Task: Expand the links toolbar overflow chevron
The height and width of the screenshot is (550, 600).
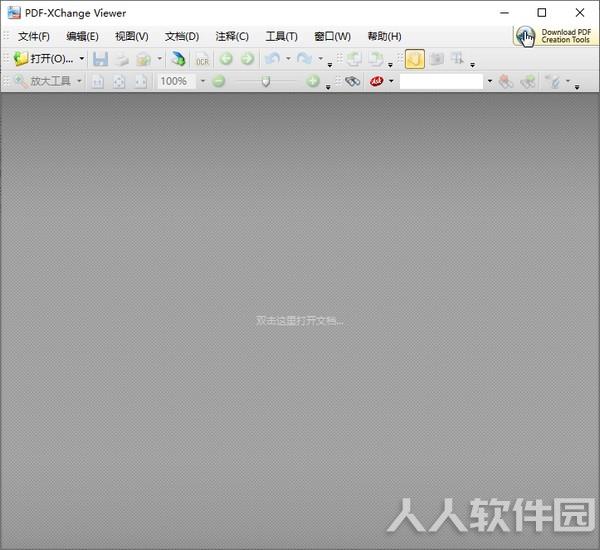Action: [577, 88]
